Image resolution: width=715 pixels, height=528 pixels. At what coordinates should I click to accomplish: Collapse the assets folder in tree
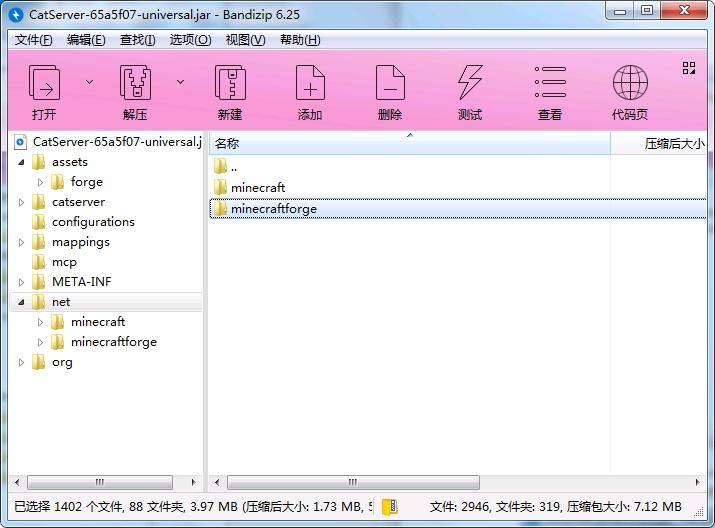[x=21, y=162]
